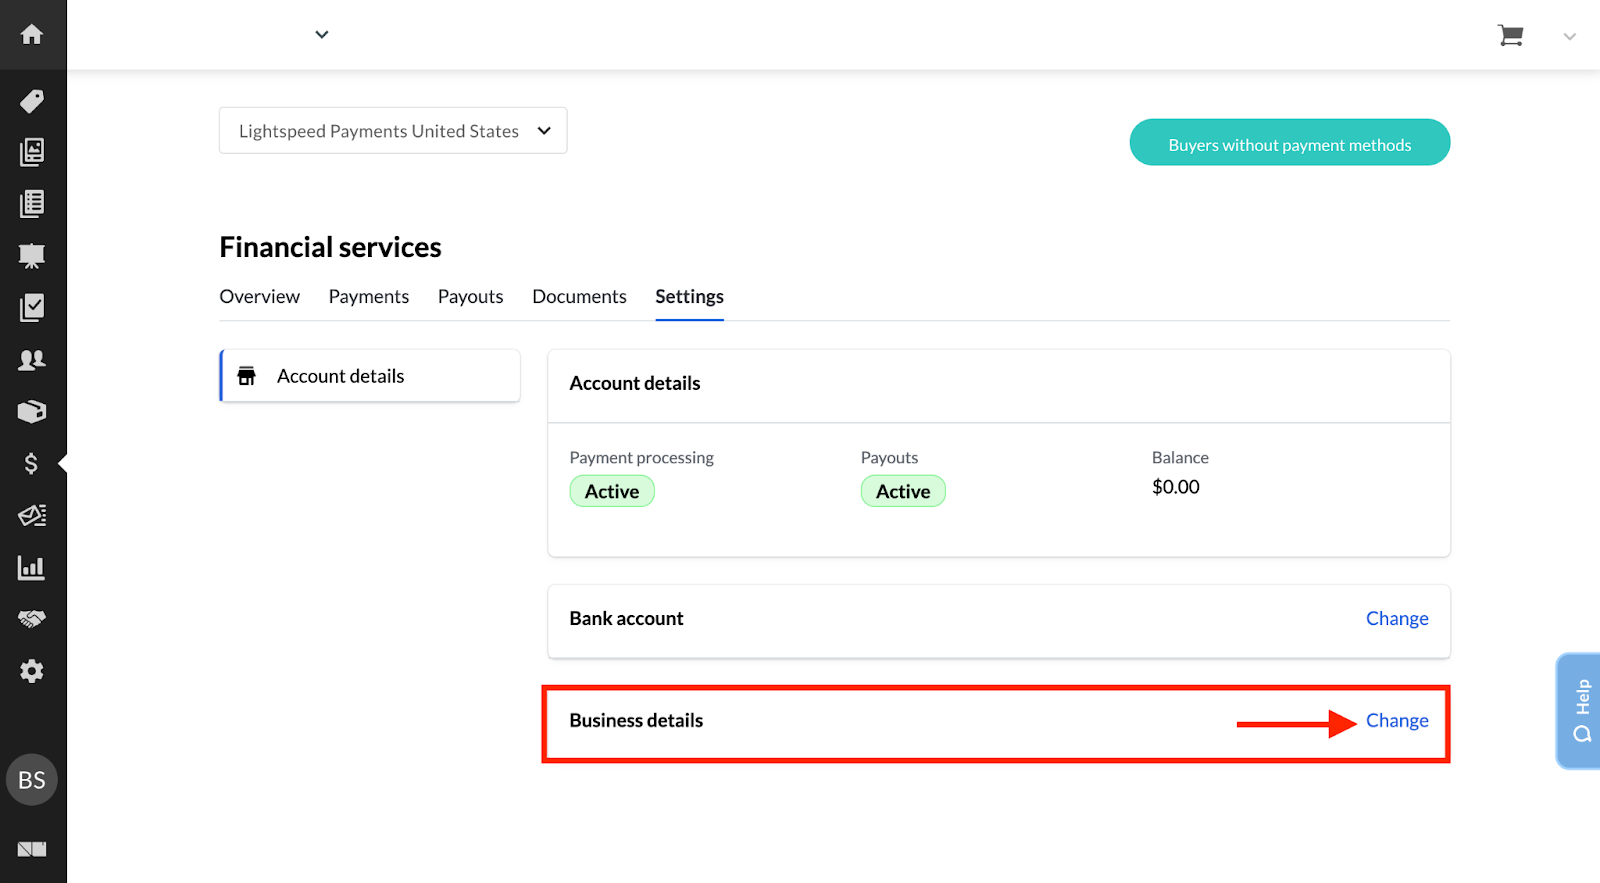1600x883 pixels.
Task: Open the shopping cart icon
Action: pos(1510,36)
